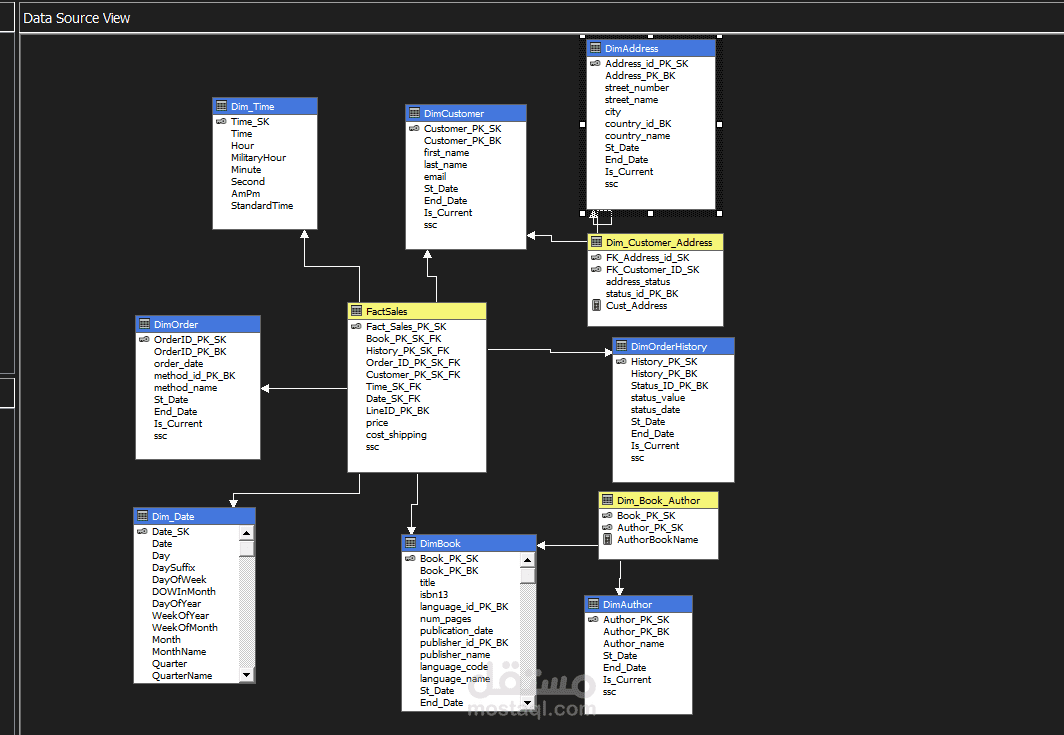Image resolution: width=1064 pixels, height=735 pixels.
Task: Click the DimBook scrollbar thumb
Action: coord(528,576)
